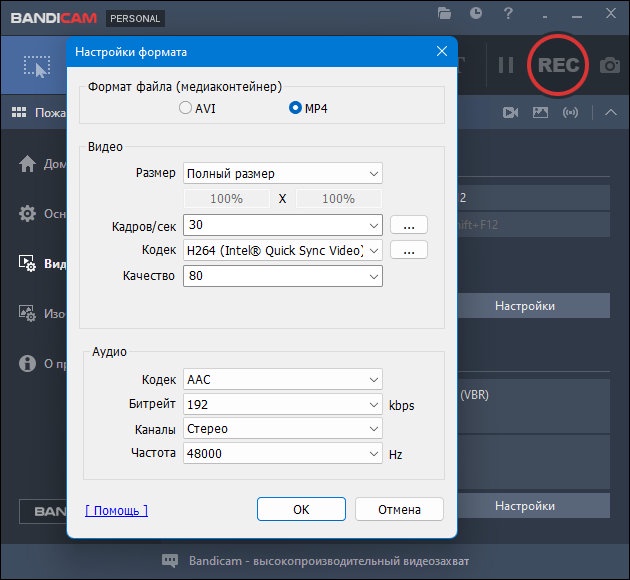Screen dimensions: 630x580
Task: Click the lower Настройки button in the Bandicam window
Action: pyautogui.click(x=534, y=506)
